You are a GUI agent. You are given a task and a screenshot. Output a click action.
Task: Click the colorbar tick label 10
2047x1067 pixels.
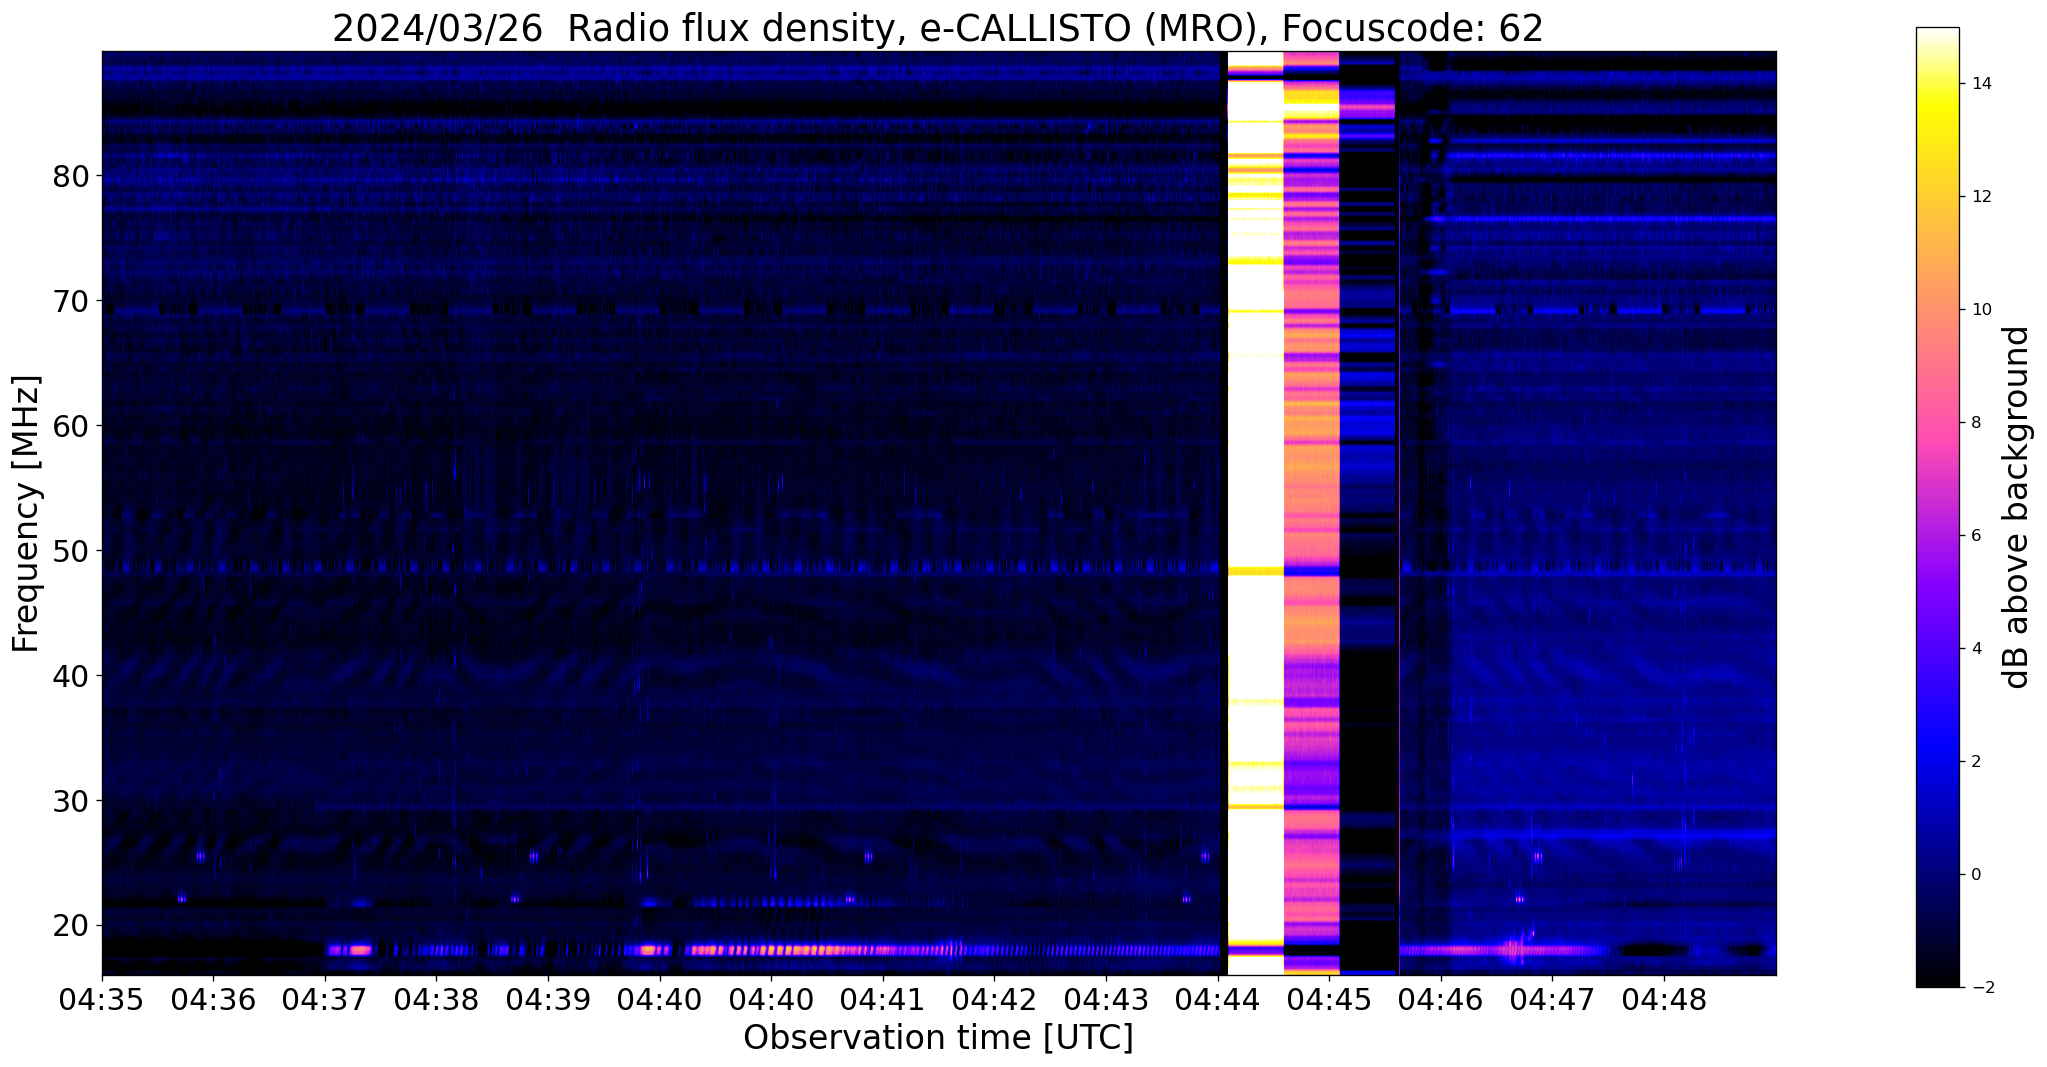[1980, 310]
